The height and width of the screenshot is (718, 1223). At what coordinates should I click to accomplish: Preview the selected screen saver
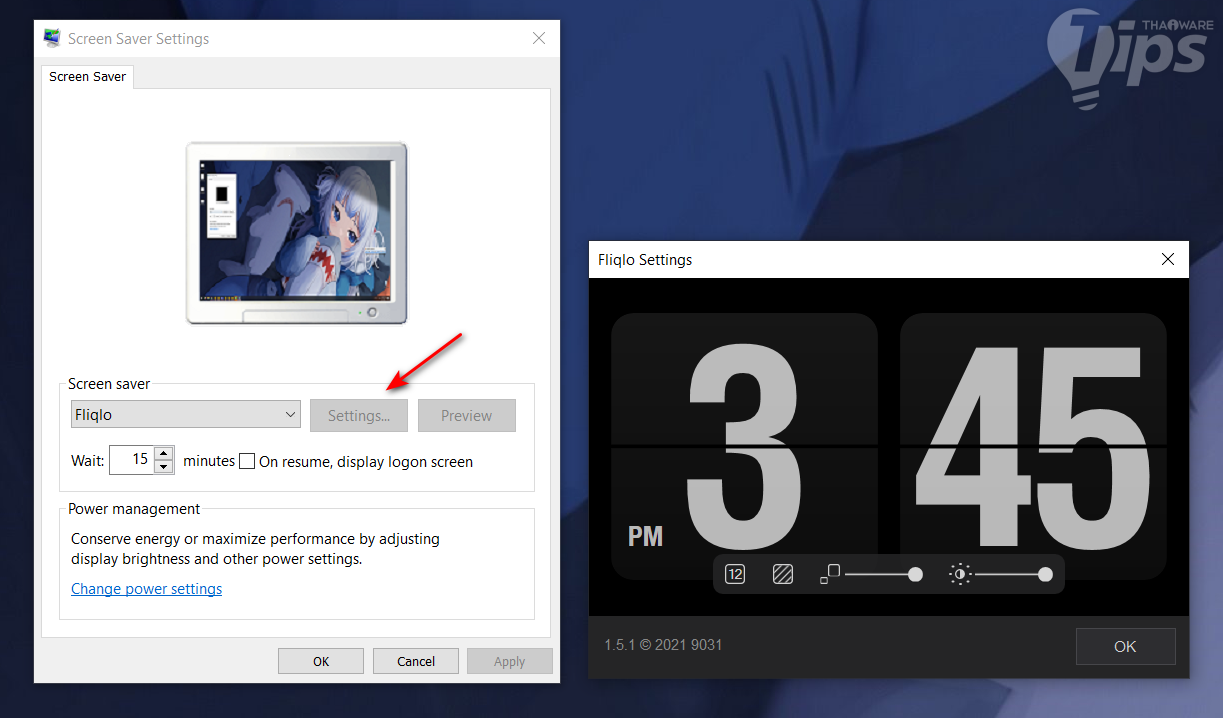tap(467, 416)
